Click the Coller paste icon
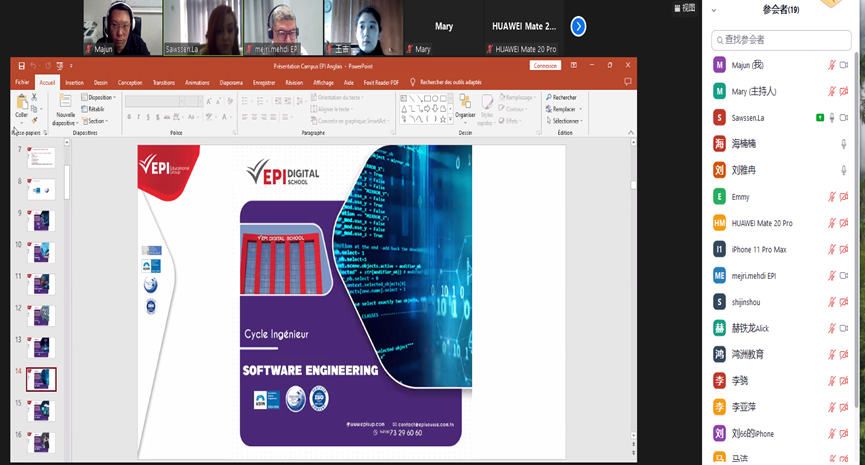Image resolution: width=865 pixels, height=465 pixels. pos(21,104)
